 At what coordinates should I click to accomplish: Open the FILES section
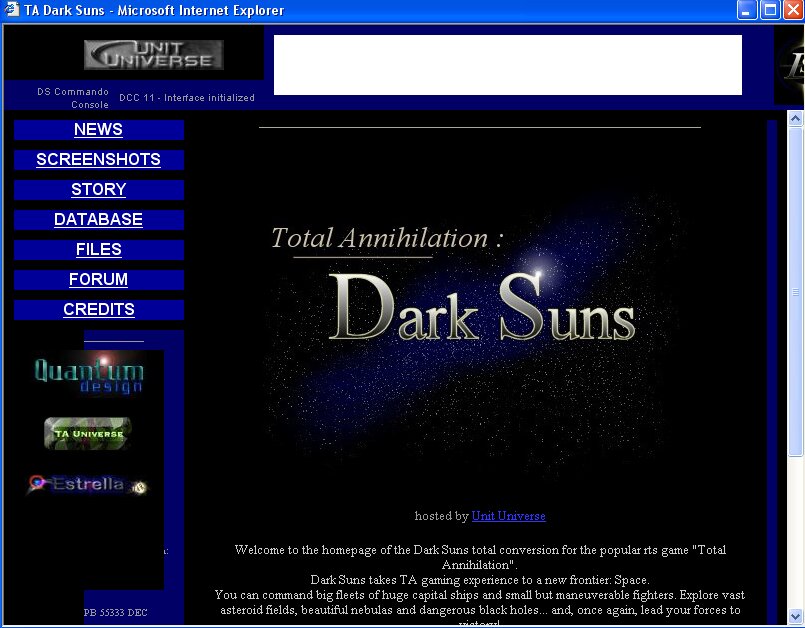click(99, 250)
